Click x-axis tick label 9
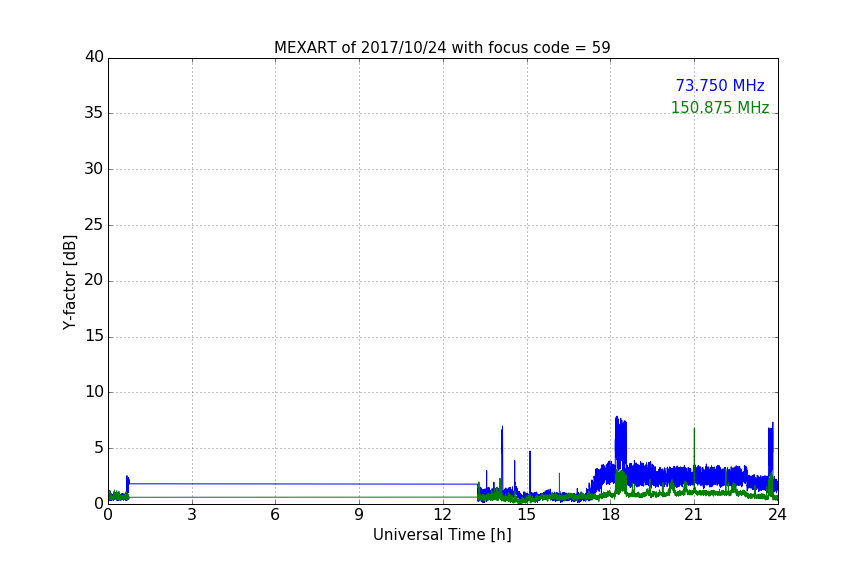Image resolution: width=864 pixels, height=576 pixels. [x=359, y=515]
